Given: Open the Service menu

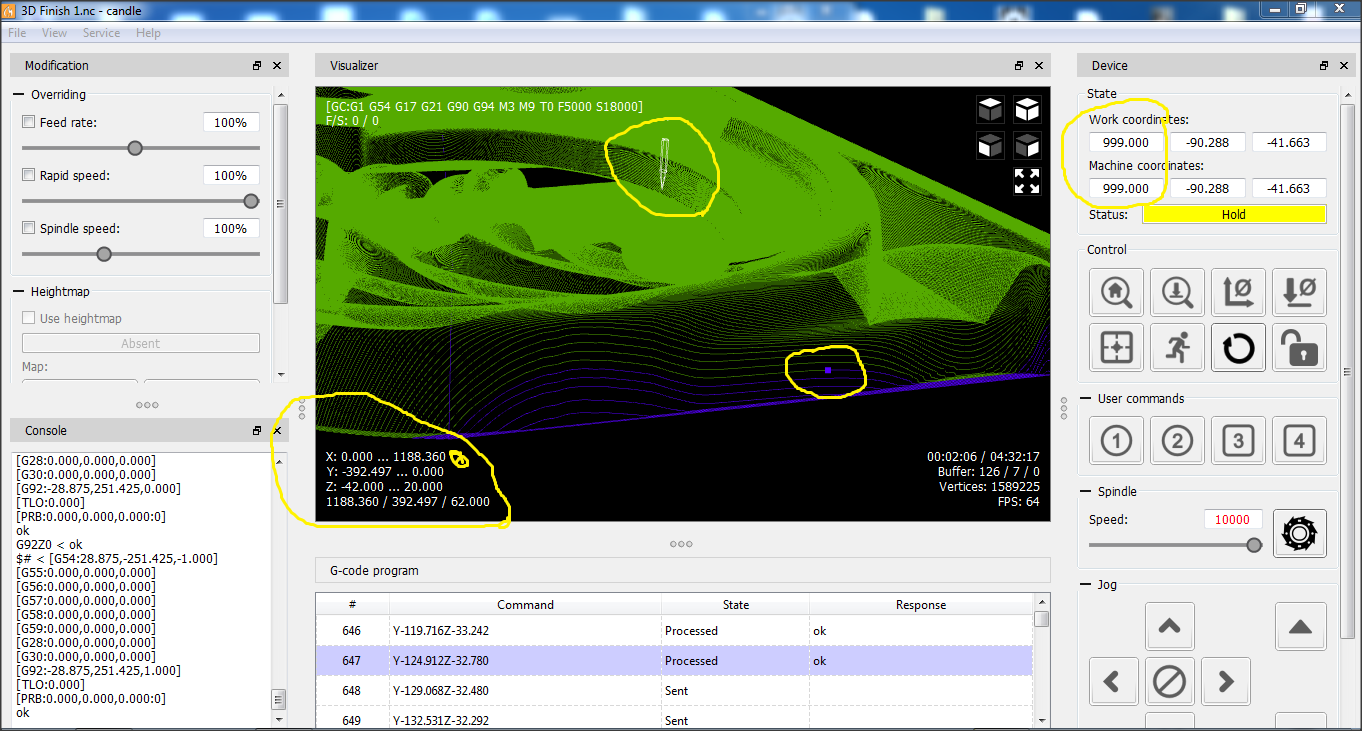Looking at the screenshot, I should (101, 33).
